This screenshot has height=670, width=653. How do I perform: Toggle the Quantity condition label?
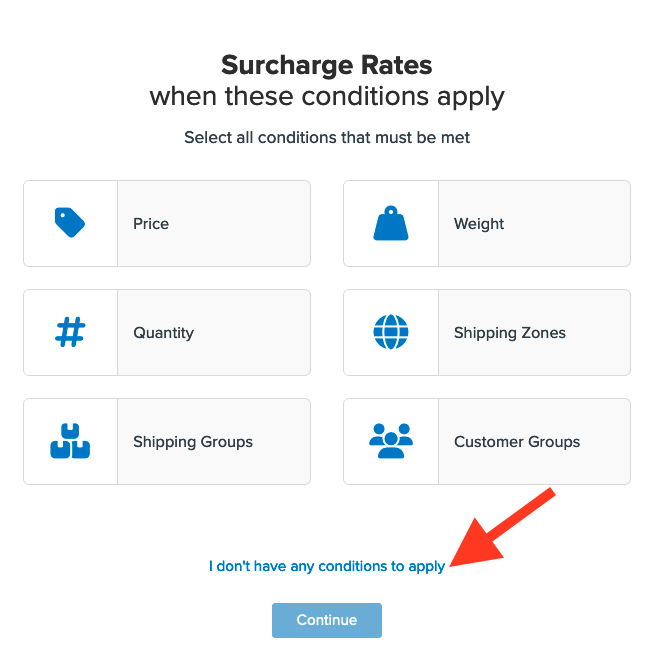coord(163,333)
